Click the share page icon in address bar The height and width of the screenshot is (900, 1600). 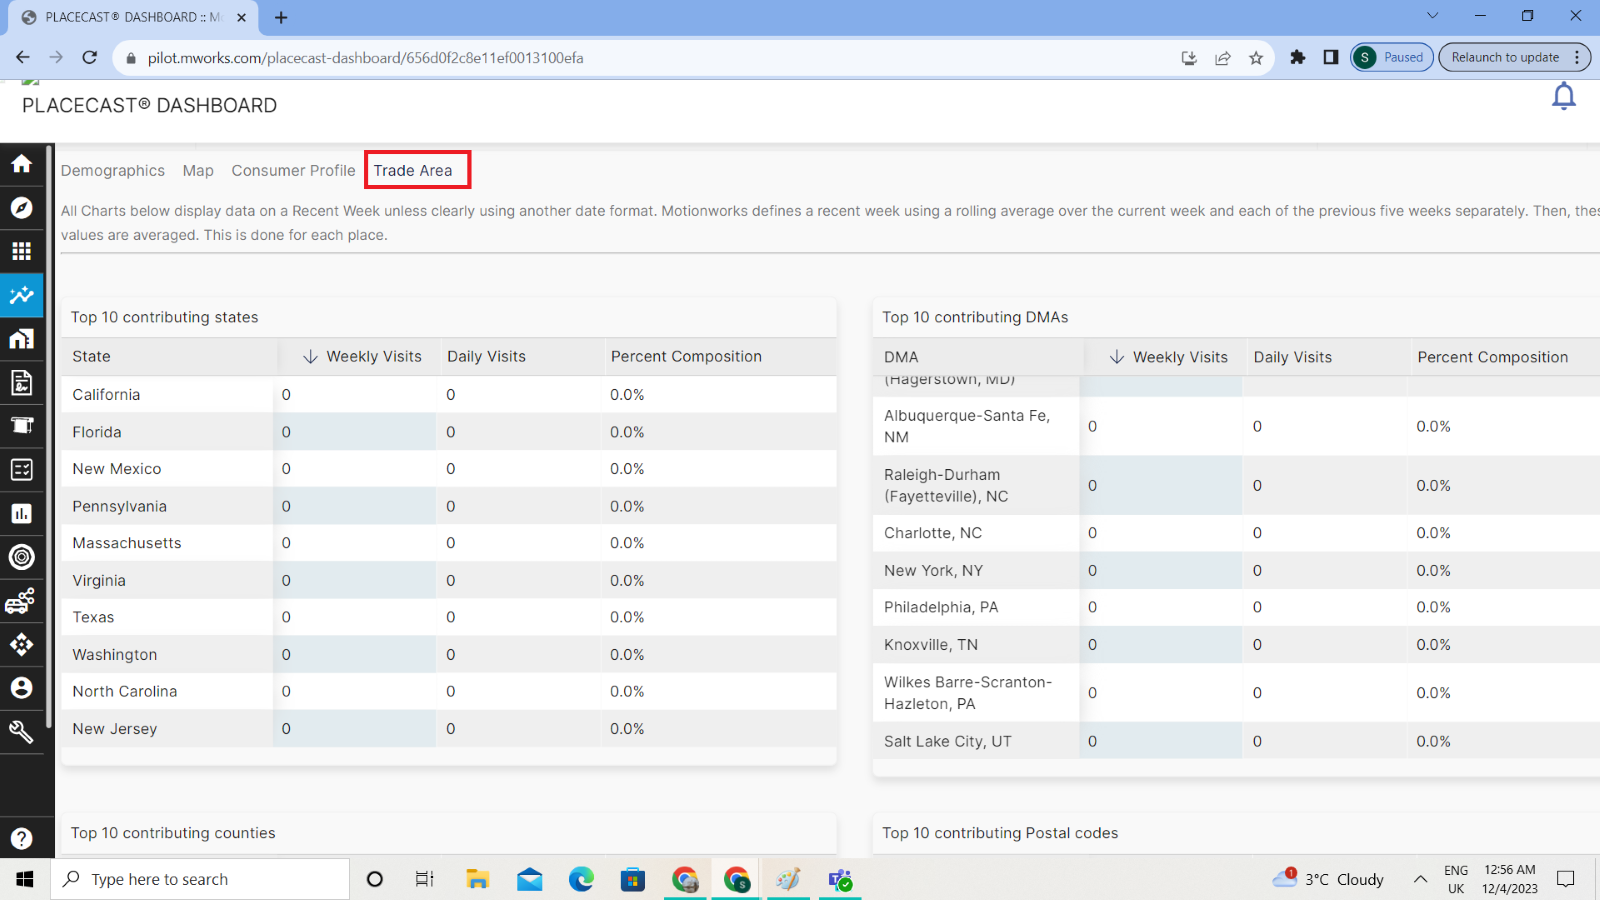tap(1223, 58)
